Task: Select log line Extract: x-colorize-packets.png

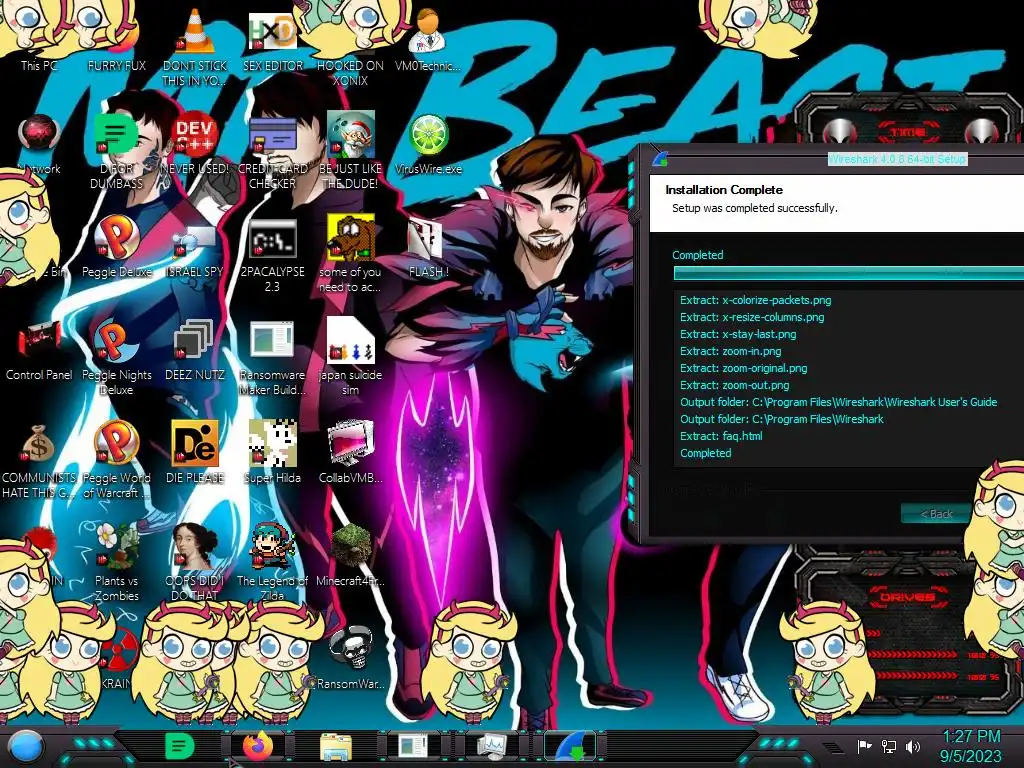Action: coord(756,300)
